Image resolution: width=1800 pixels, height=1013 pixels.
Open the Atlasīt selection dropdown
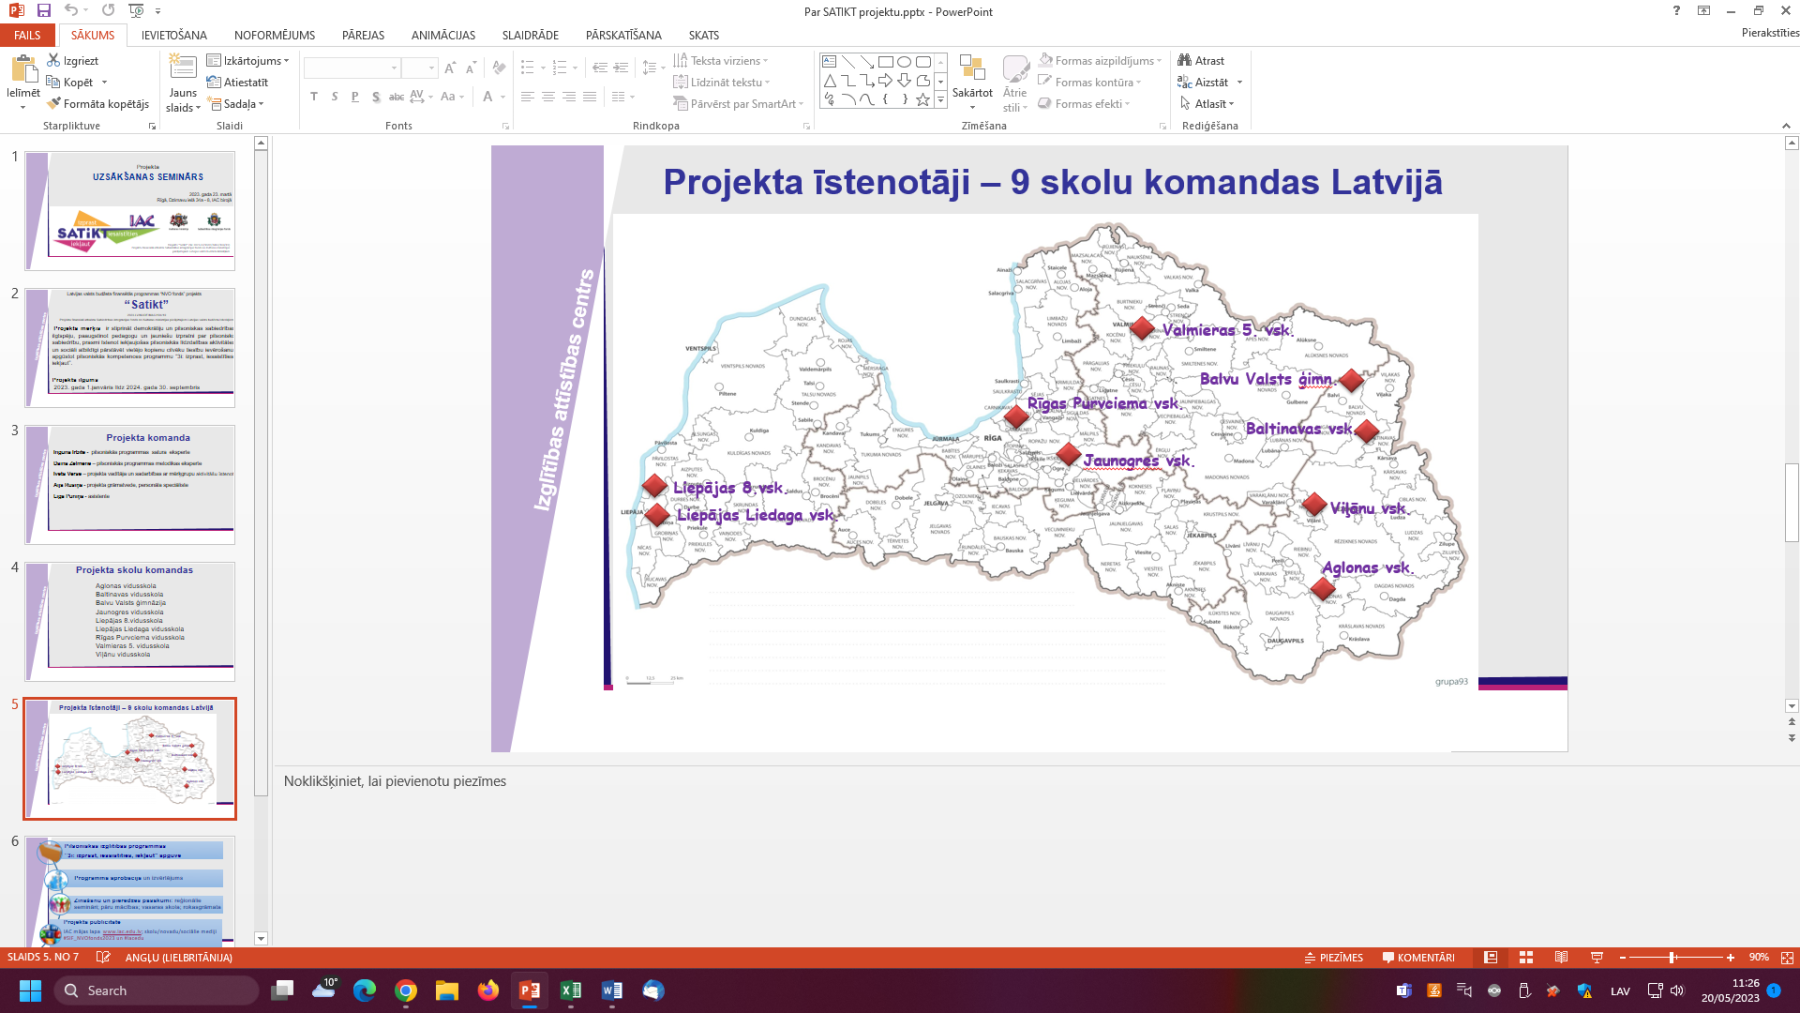(1208, 104)
